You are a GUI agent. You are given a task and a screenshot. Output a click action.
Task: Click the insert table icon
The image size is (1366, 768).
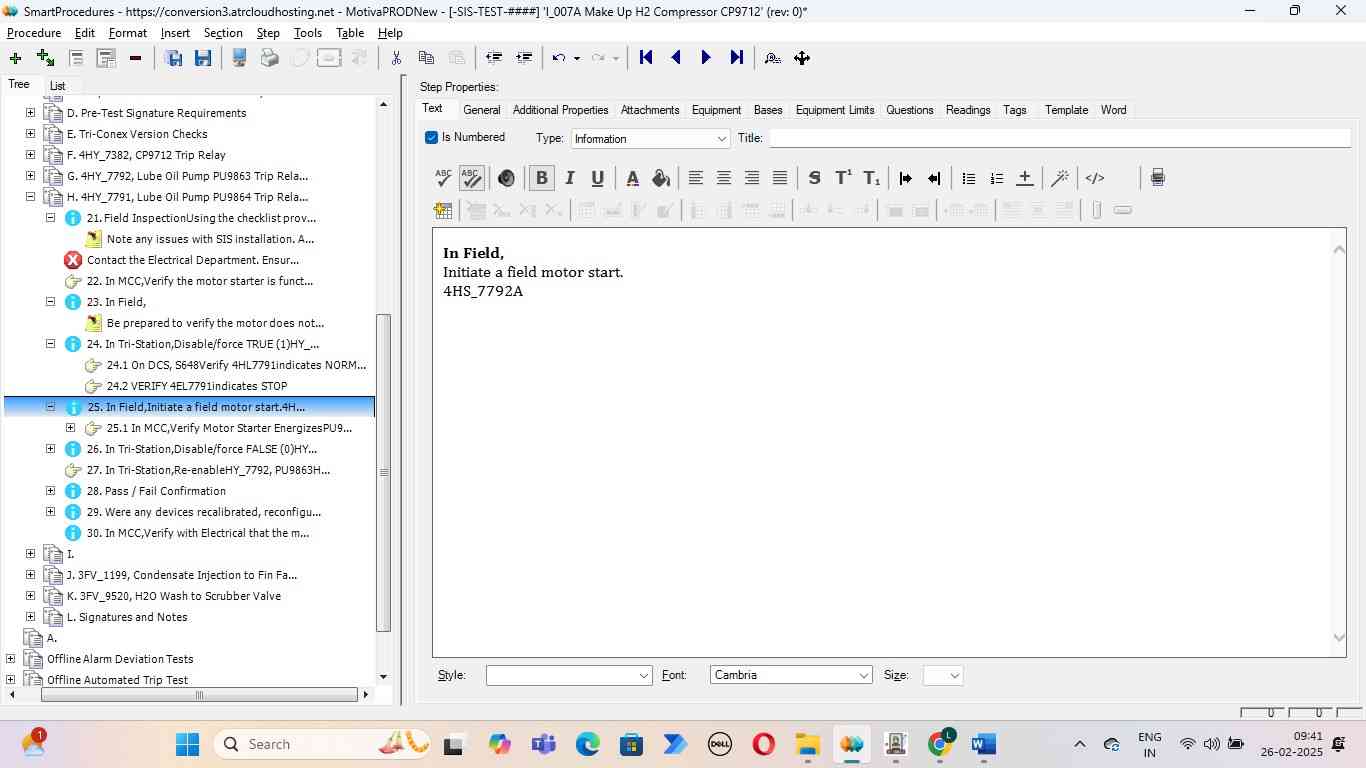coord(443,210)
